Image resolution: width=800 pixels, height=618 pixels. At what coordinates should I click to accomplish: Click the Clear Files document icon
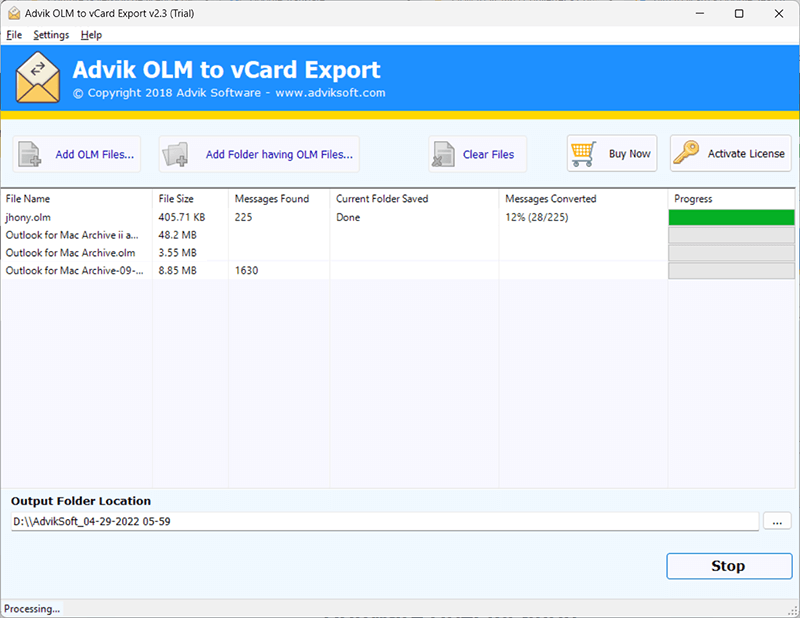click(x=443, y=154)
